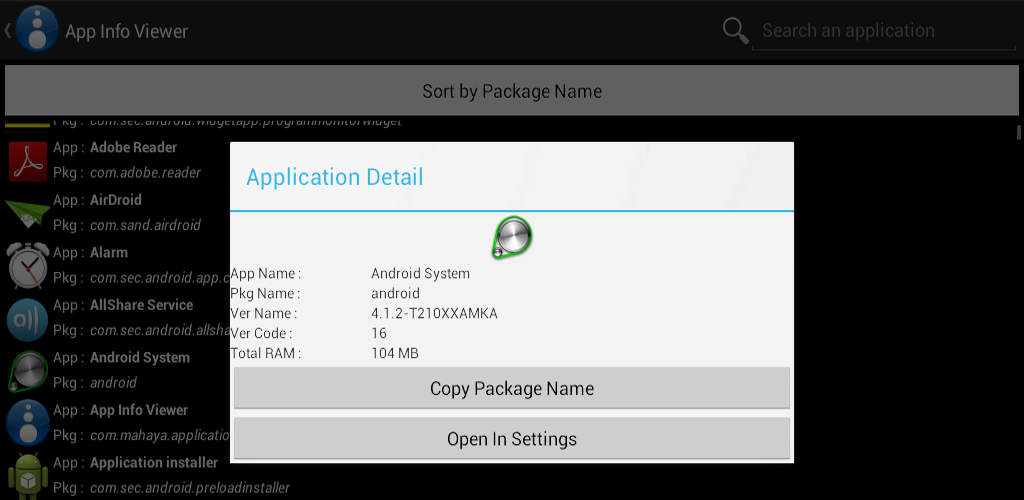Tap the Adobe Reader app icon

pos(28,160)
